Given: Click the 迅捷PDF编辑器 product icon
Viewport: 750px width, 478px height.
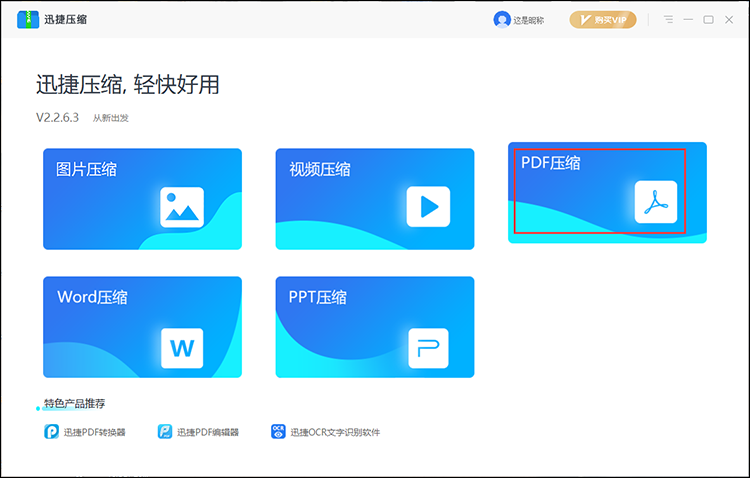Looking at the screenshot, I should click(x=165, y=432).
